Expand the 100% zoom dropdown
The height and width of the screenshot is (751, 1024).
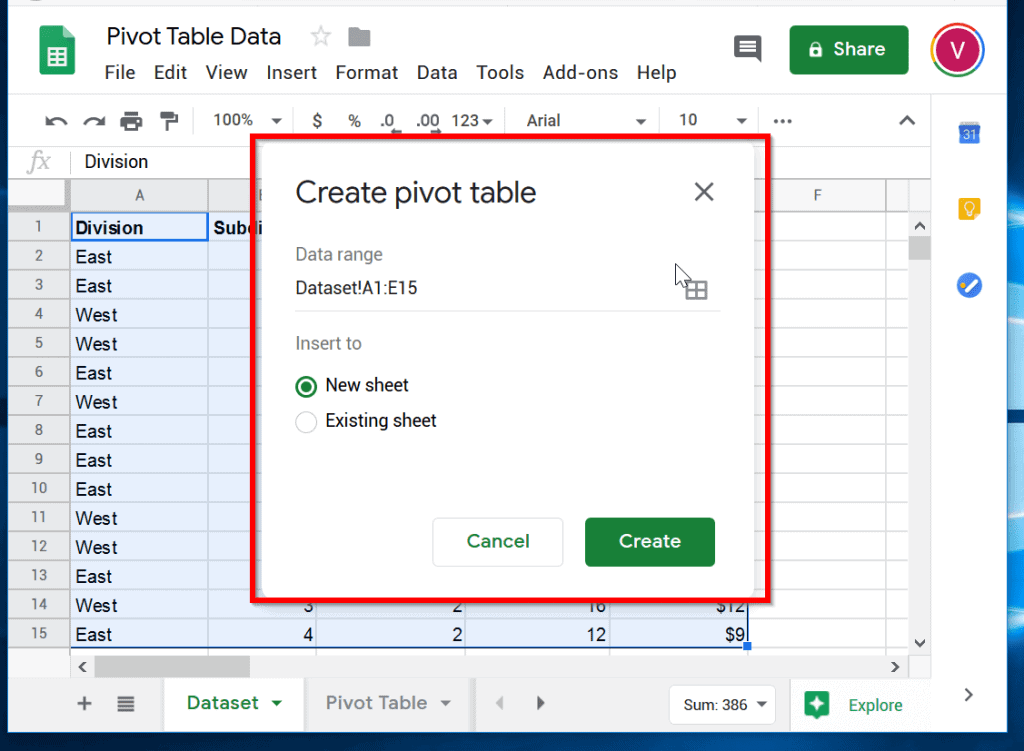click(x=247, y=121)
